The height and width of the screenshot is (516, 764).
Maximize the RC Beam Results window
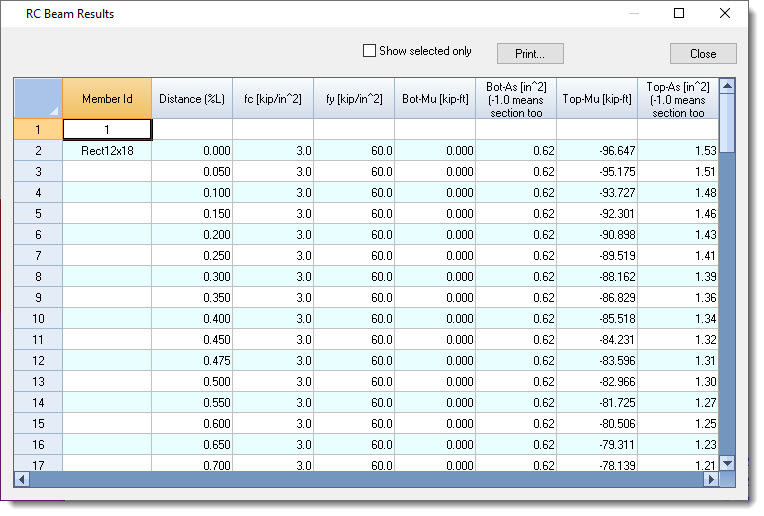click(679, 14)
